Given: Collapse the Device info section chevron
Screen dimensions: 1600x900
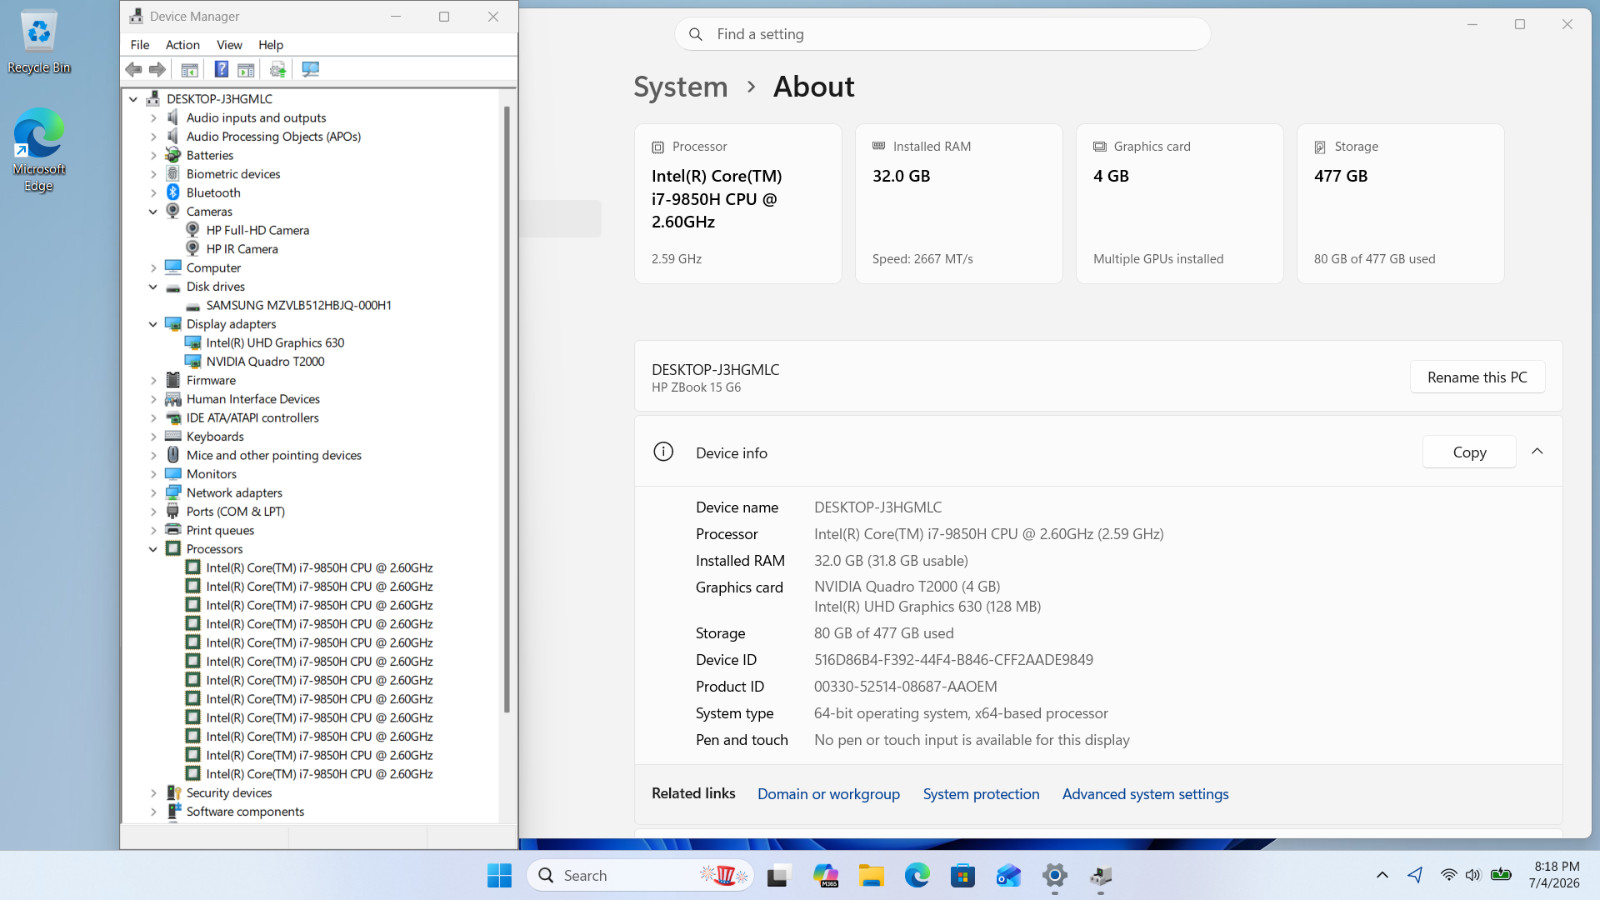Looking at the screenshot, I should (1537, 452).
